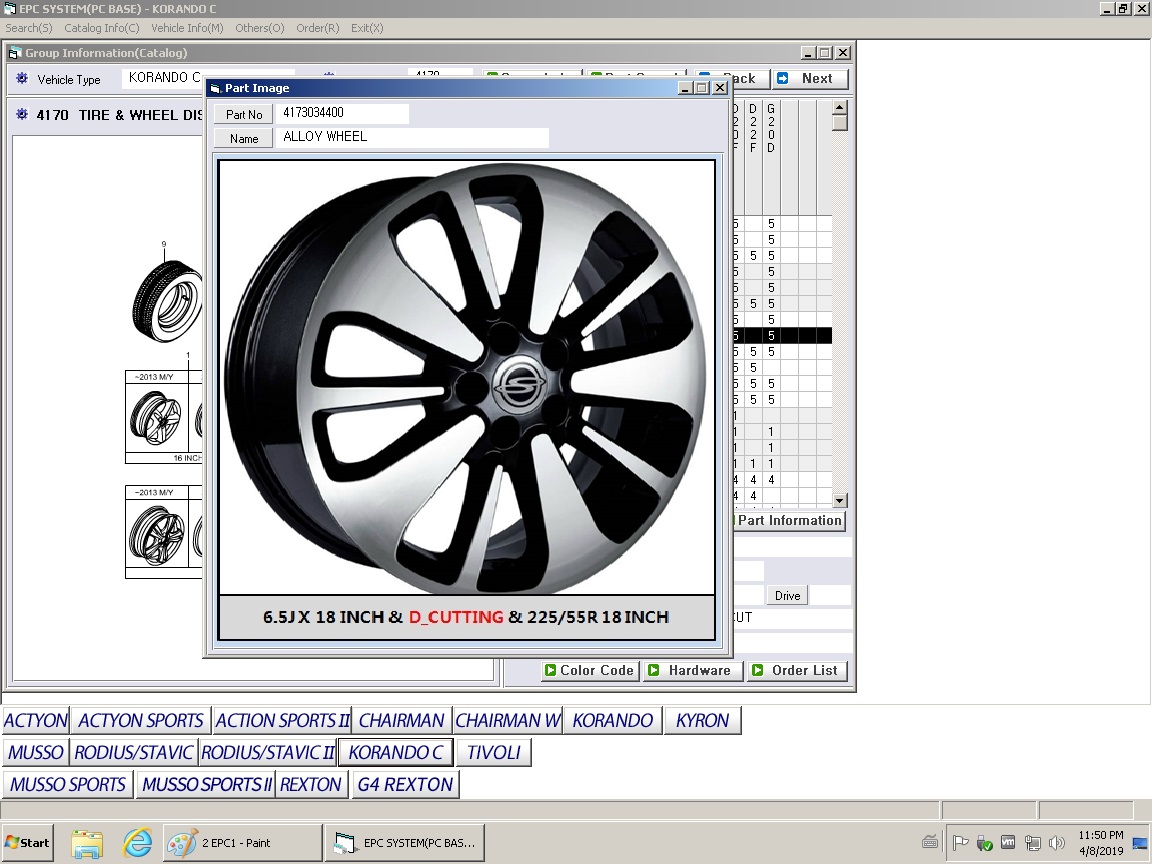Click Part Image window title icon
The width and height of the screenshot is (1152, 864).
tap(216, 88)
